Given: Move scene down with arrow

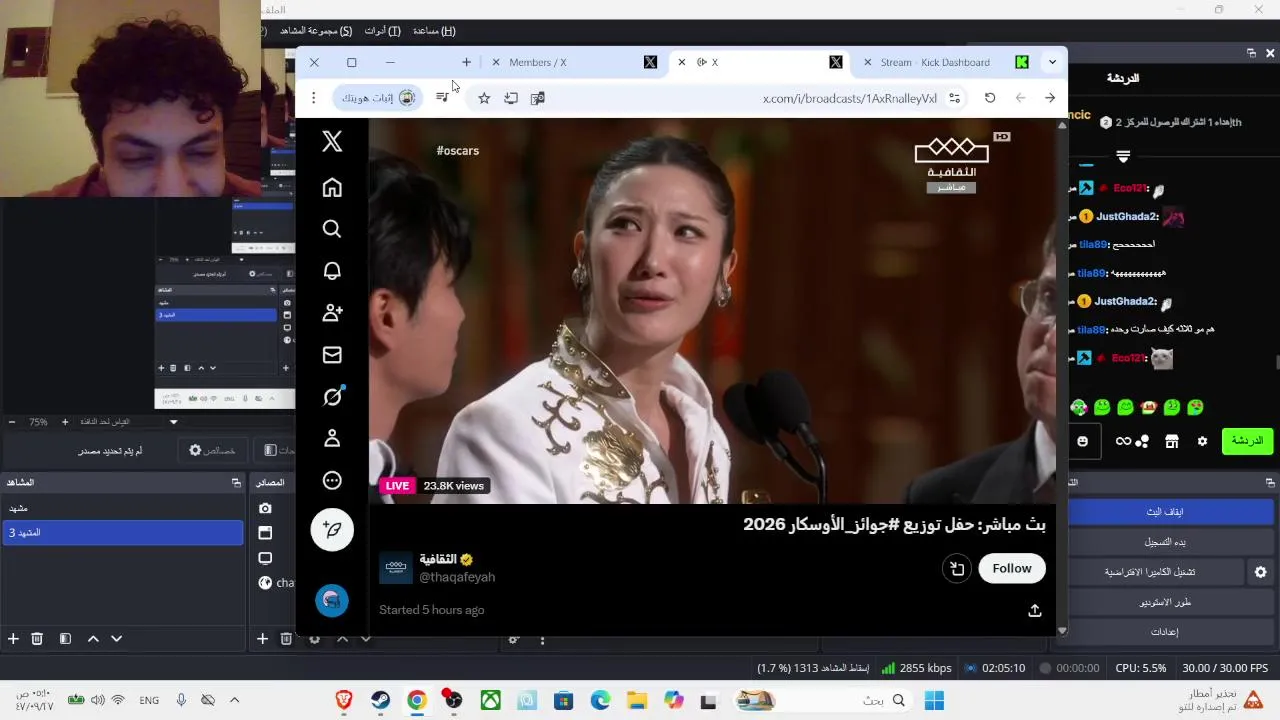Looking at the screenshot, I should click(116, 639).
